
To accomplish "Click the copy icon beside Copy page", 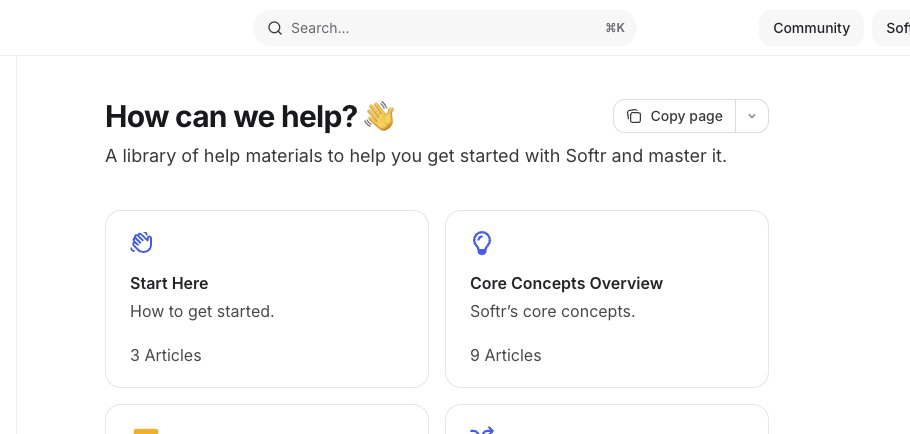I will click(x=634, y=116).
